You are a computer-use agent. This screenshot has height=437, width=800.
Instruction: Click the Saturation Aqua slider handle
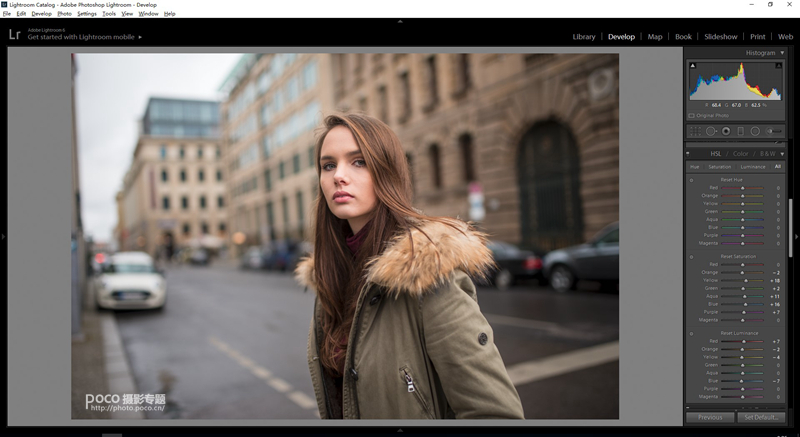click(x=744, y=296)
